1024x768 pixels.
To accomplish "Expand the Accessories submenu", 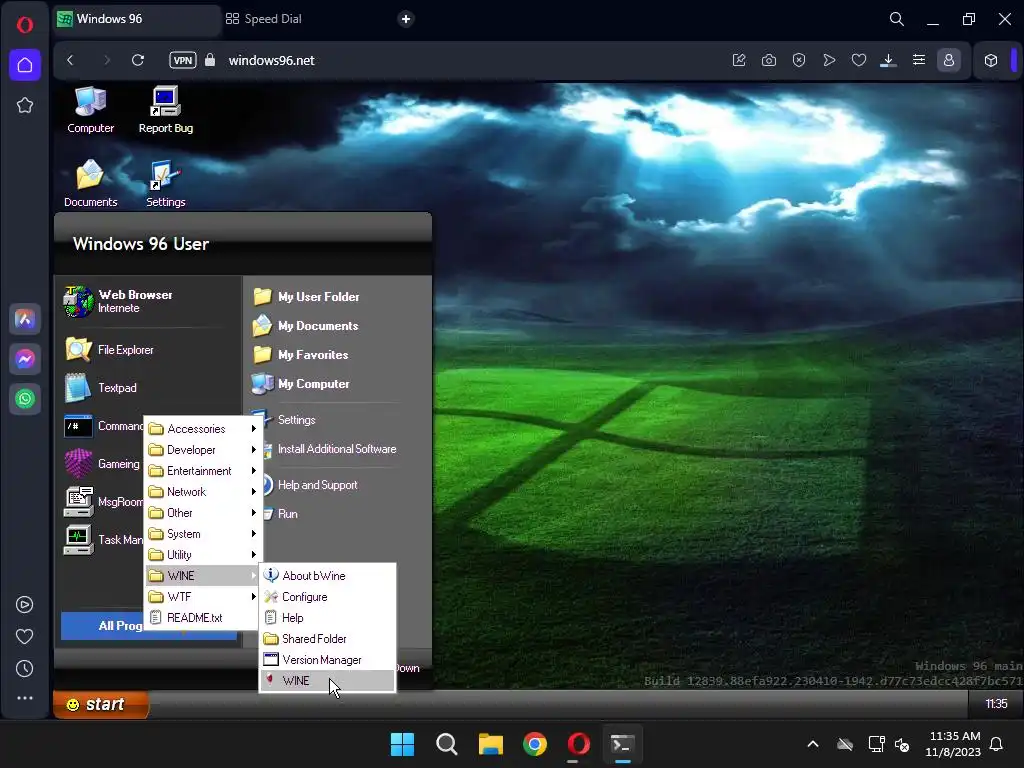I will 203,428.
